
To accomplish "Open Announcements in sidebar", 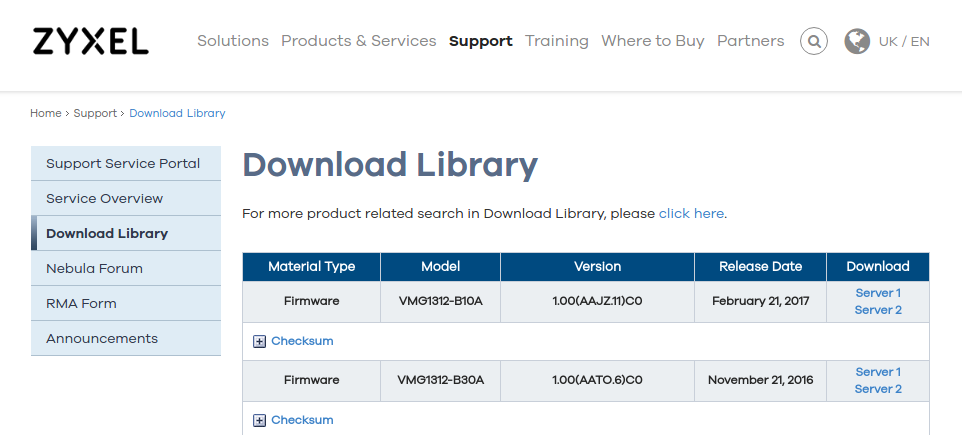I will 126,339.
